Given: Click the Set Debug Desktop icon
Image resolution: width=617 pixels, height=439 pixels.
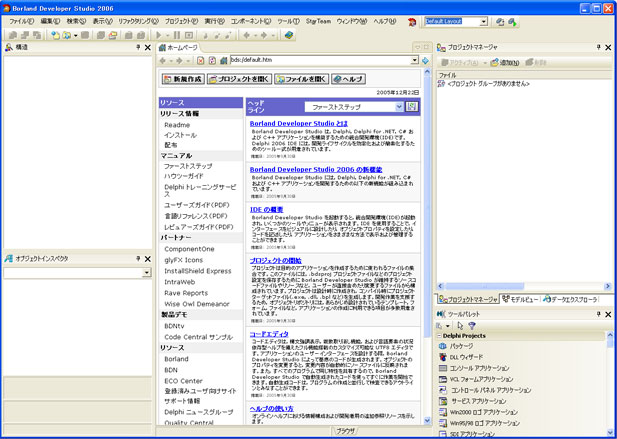Looking at the screenshot, I should point(512,22).
